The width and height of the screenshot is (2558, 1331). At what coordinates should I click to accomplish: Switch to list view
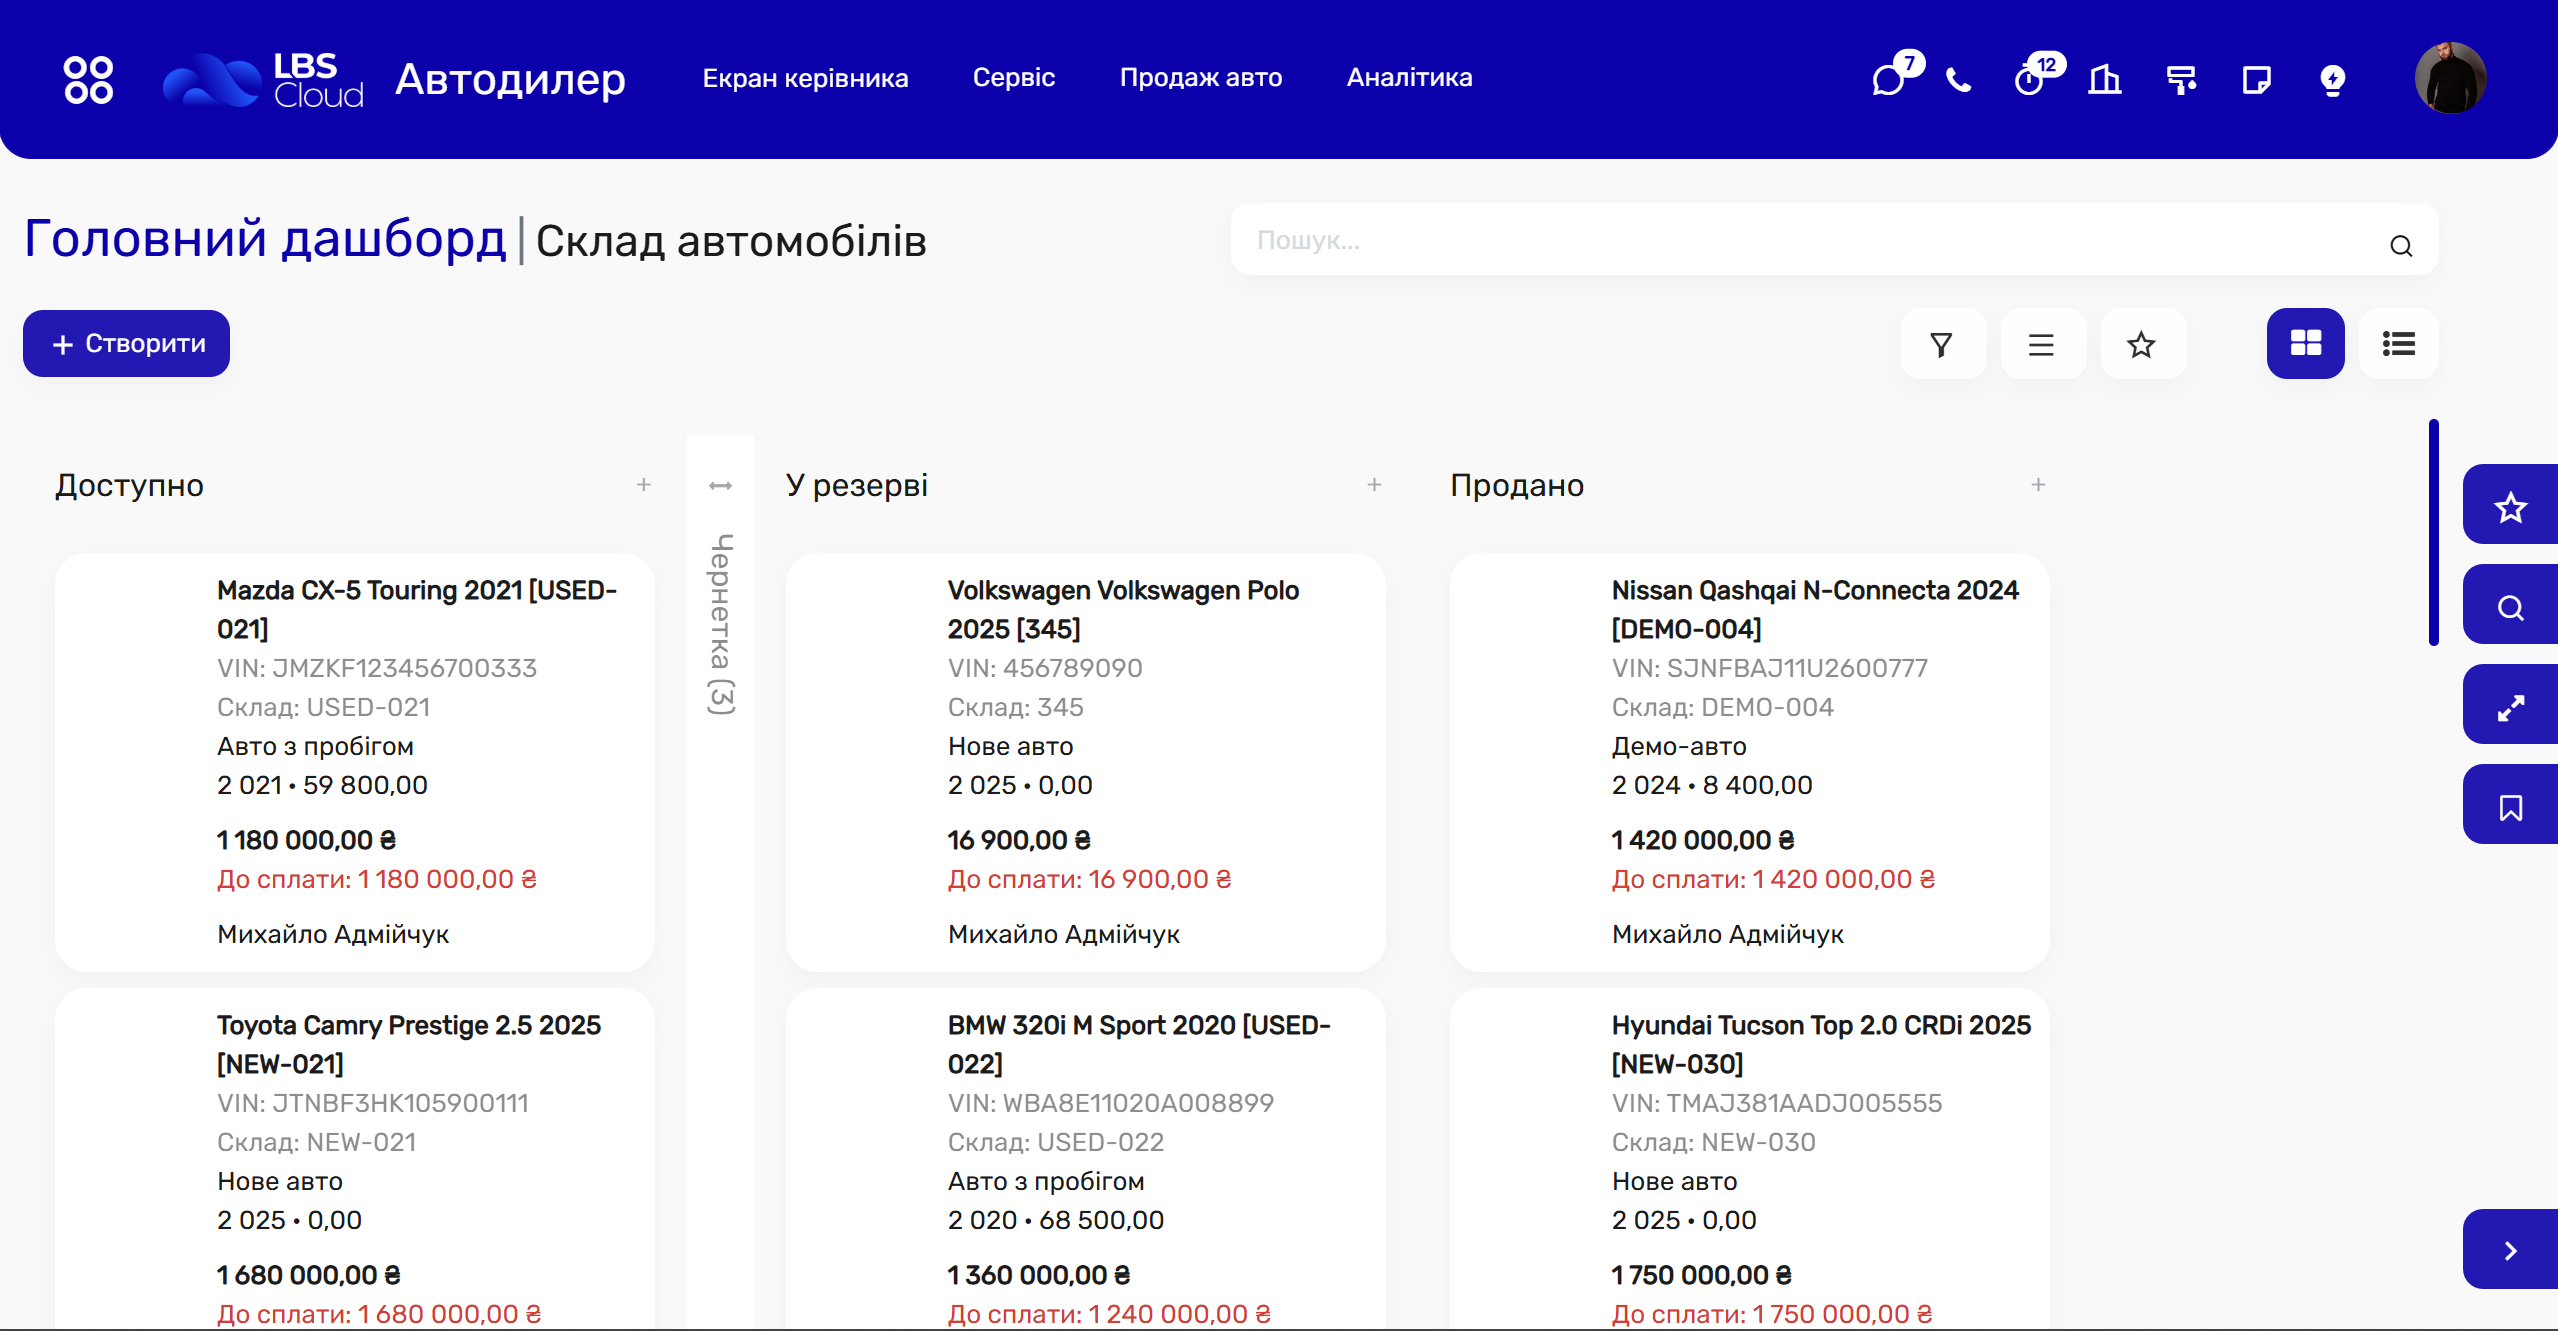(x=2399, y=344)
